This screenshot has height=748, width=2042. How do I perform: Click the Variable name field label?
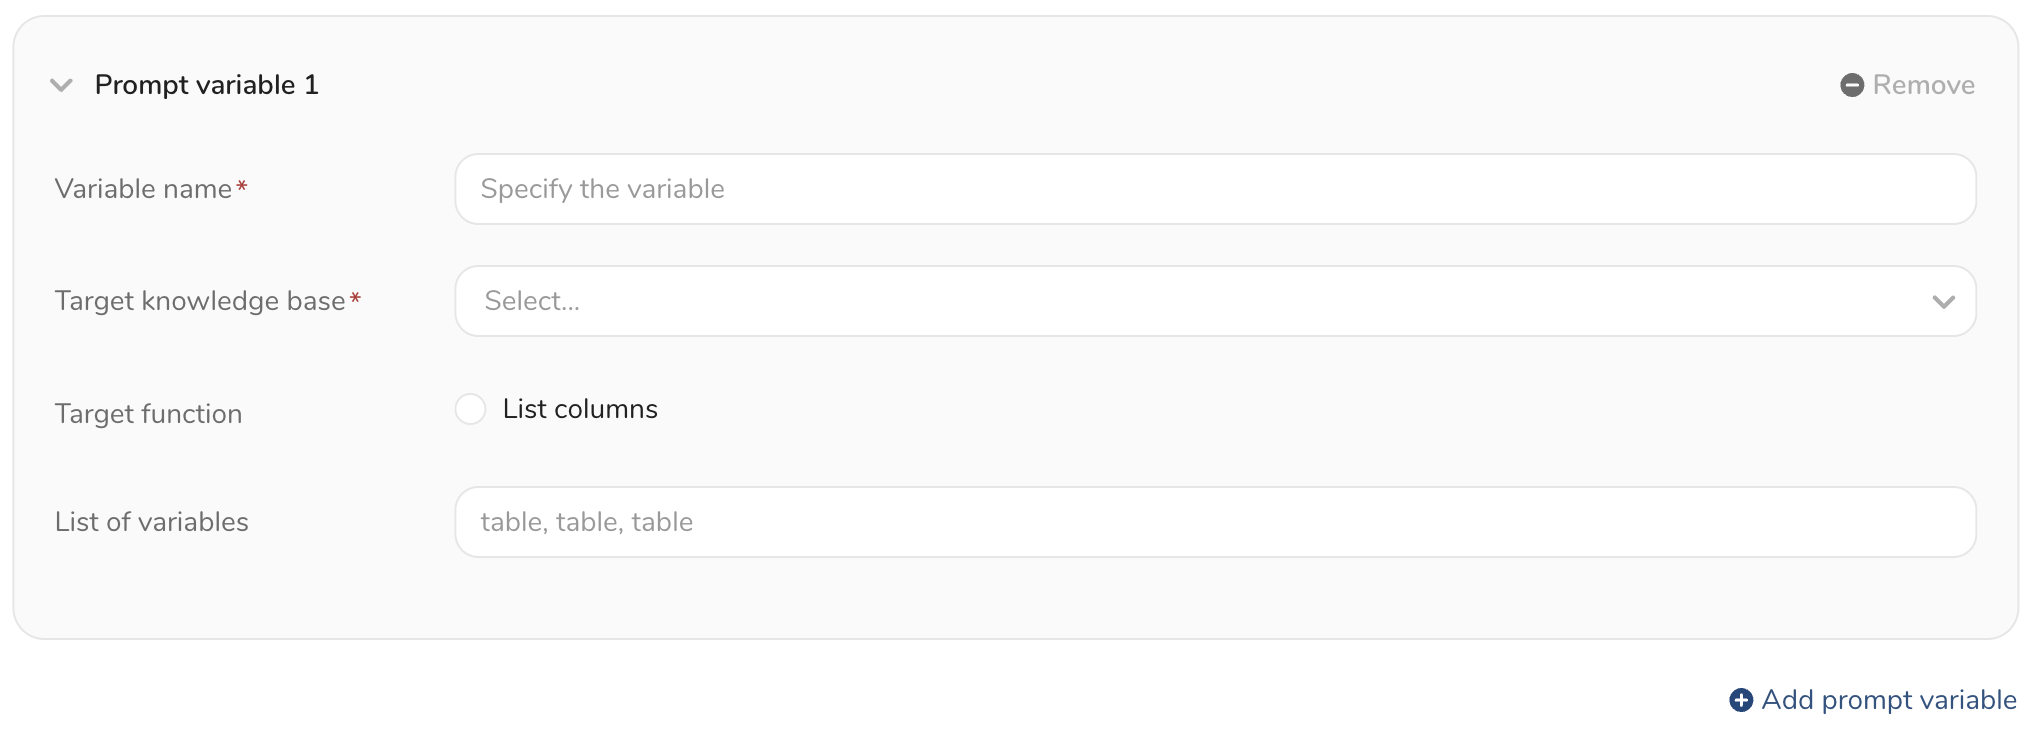pyautogui.click(x=143, y=189)
